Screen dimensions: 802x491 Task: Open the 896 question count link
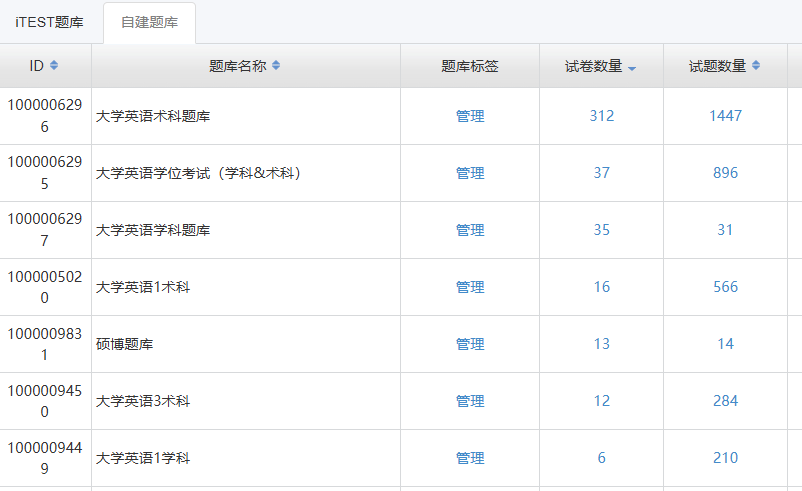[725, 173]
